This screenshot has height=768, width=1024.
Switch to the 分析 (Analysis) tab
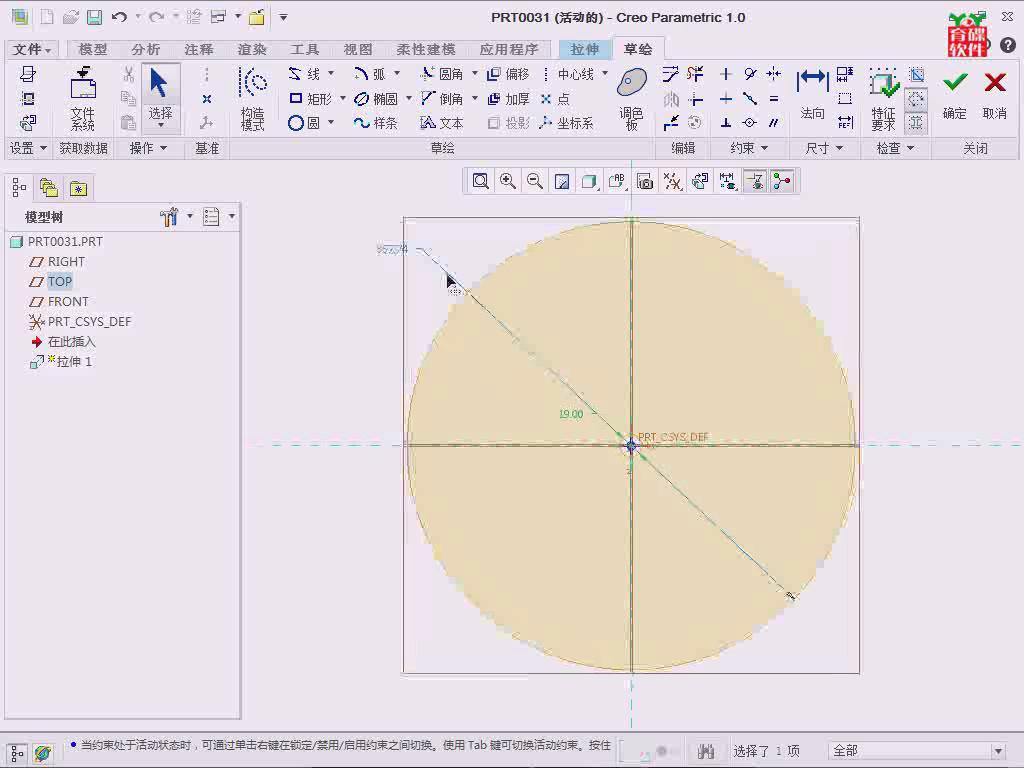pyautogui.click(x=145, y=49)
